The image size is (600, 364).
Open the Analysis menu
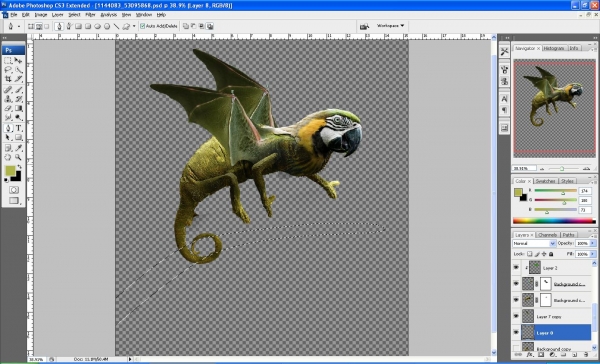[x=109, y=15]
